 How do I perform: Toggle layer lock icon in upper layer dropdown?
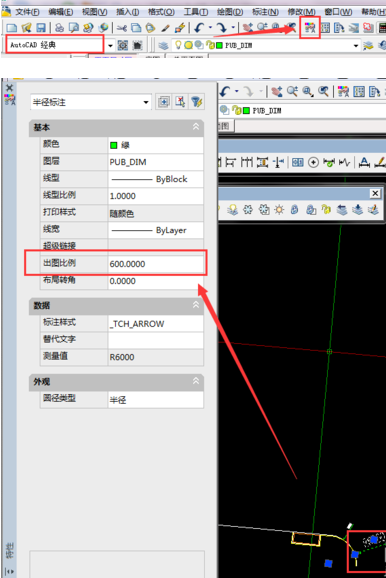(x=210, y=45)
